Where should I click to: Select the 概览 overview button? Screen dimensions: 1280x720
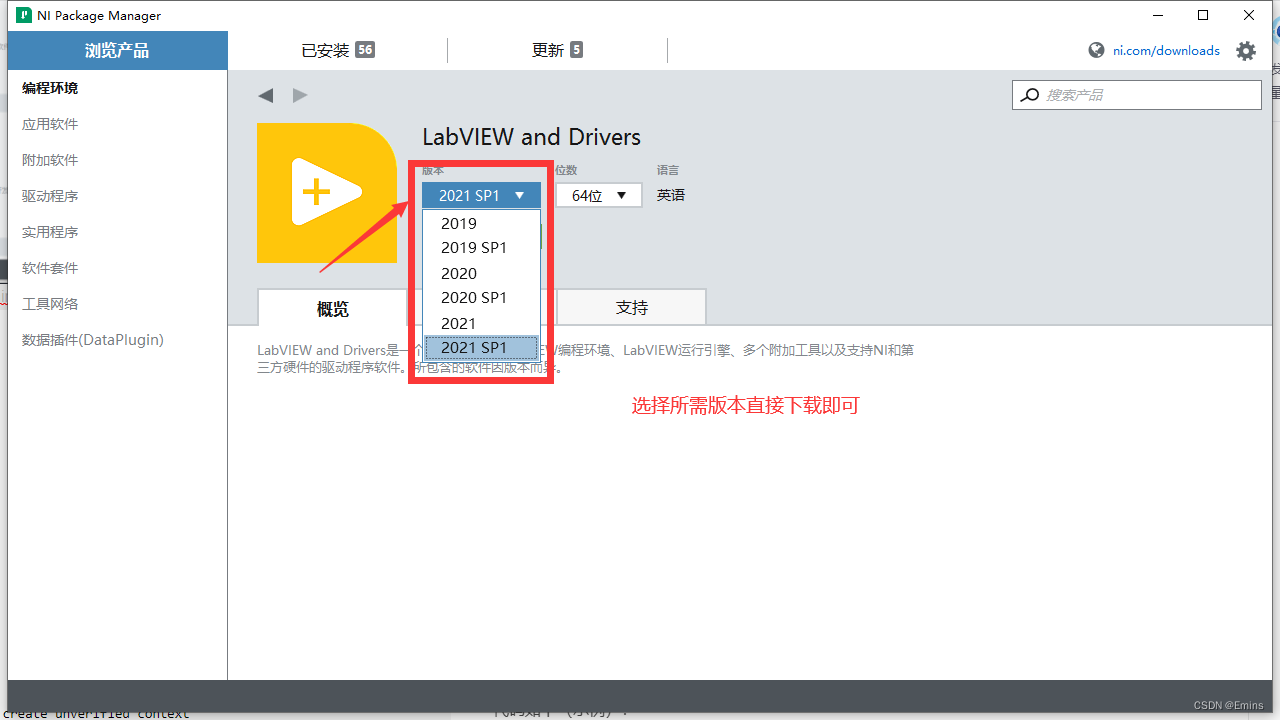click(333, 309)
